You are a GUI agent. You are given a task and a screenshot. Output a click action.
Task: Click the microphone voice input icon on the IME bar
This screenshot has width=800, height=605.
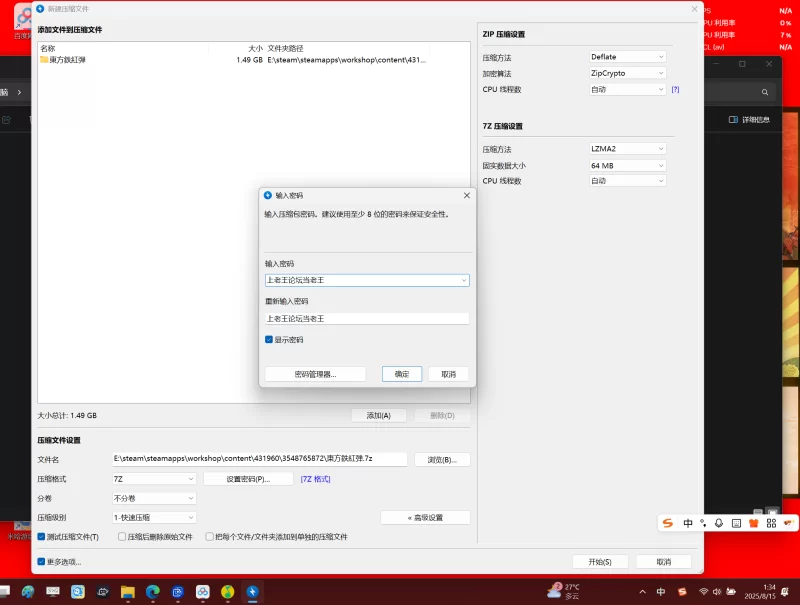(719, 523)
